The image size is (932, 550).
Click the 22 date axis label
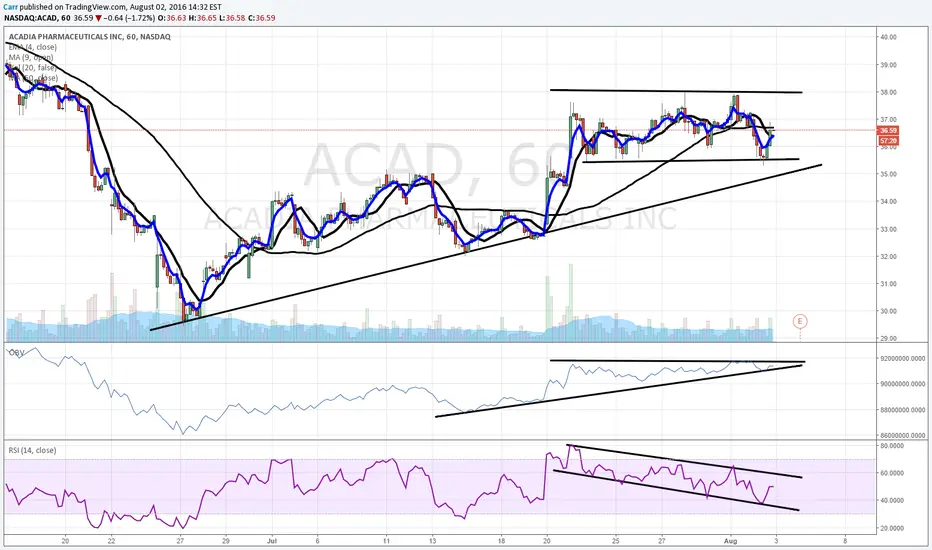coord(111,541)
